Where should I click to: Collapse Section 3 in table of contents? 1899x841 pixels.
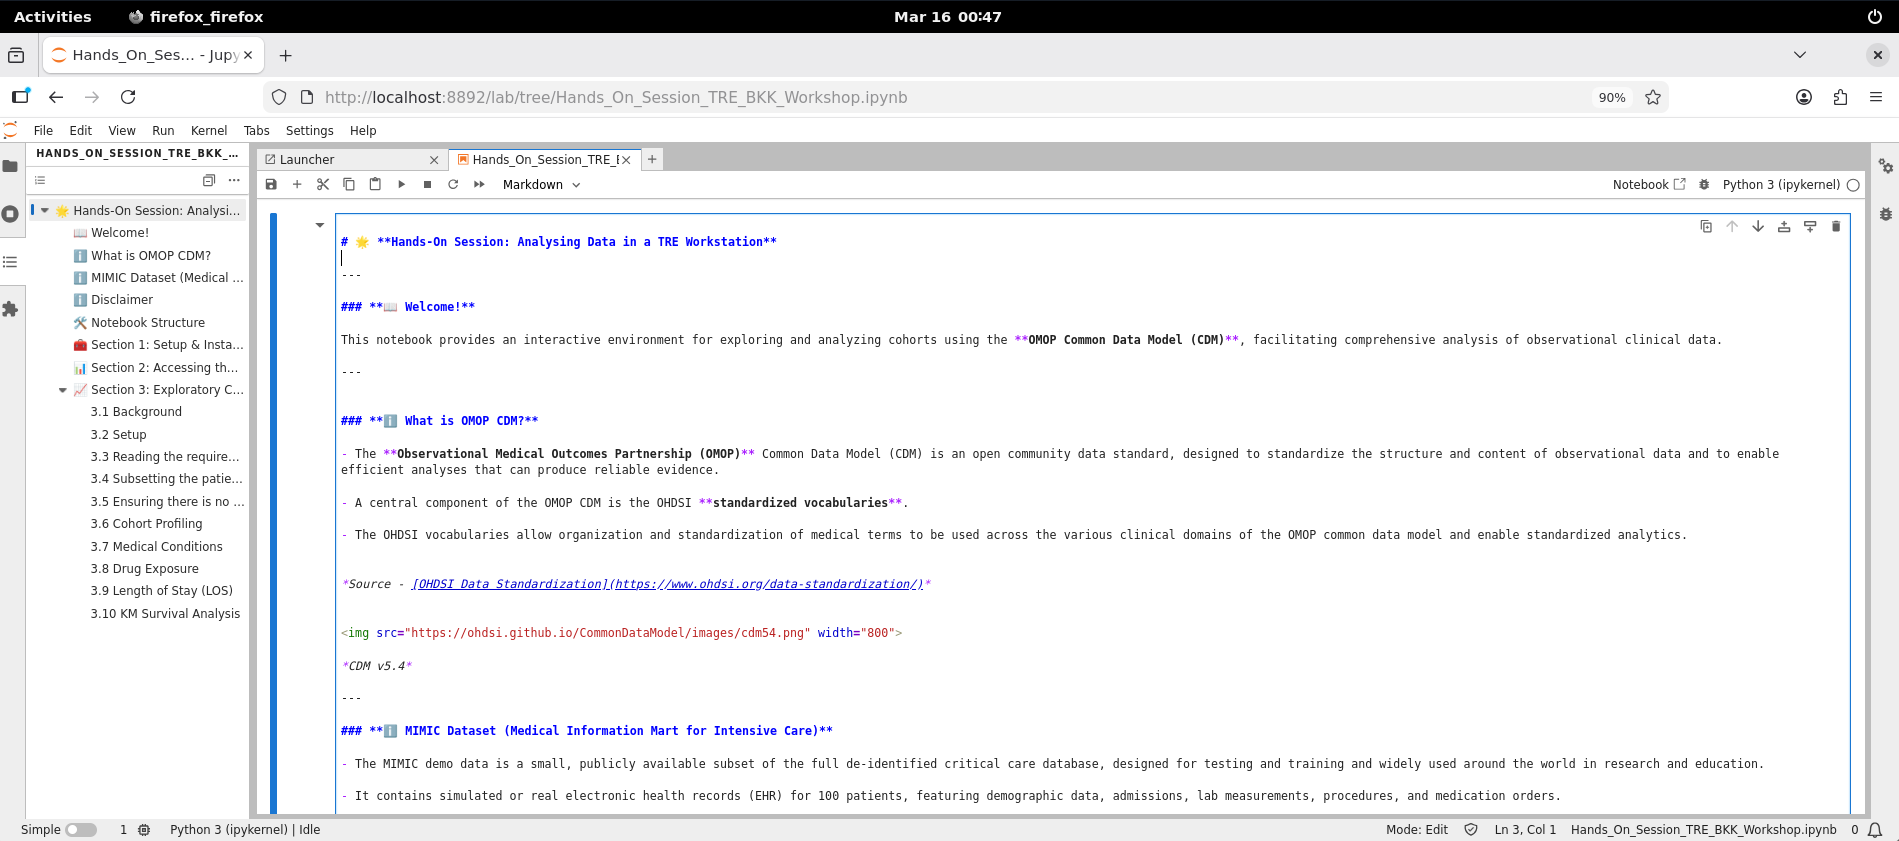click(63, 390)
